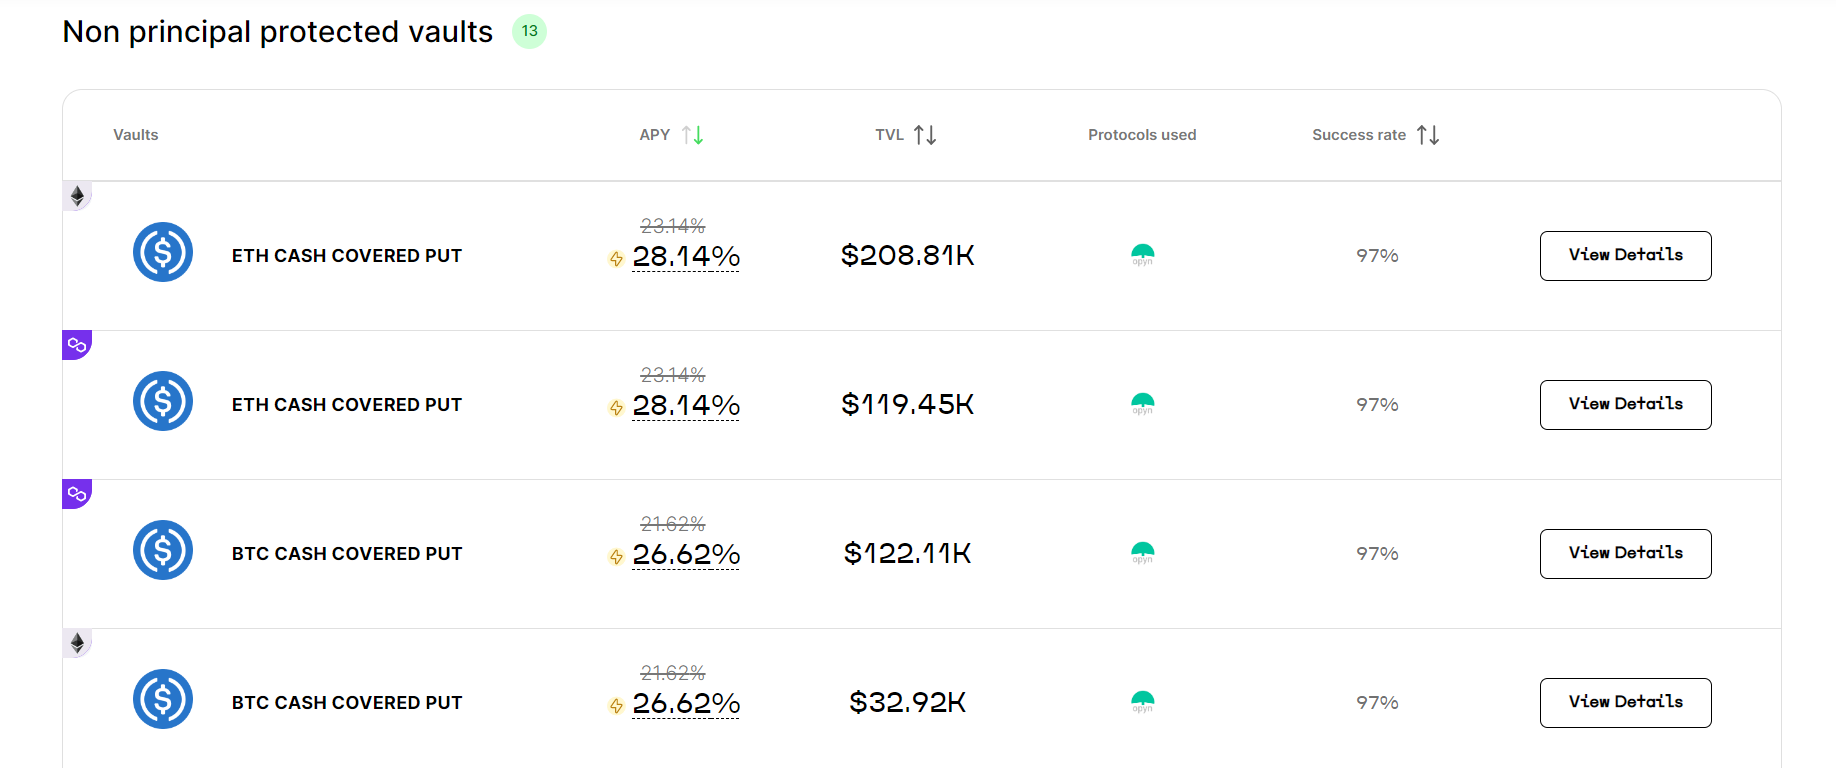1836x768 pixels.
Task: Click boost lightning icon in $32.92K row
Action: click(616, 706)
